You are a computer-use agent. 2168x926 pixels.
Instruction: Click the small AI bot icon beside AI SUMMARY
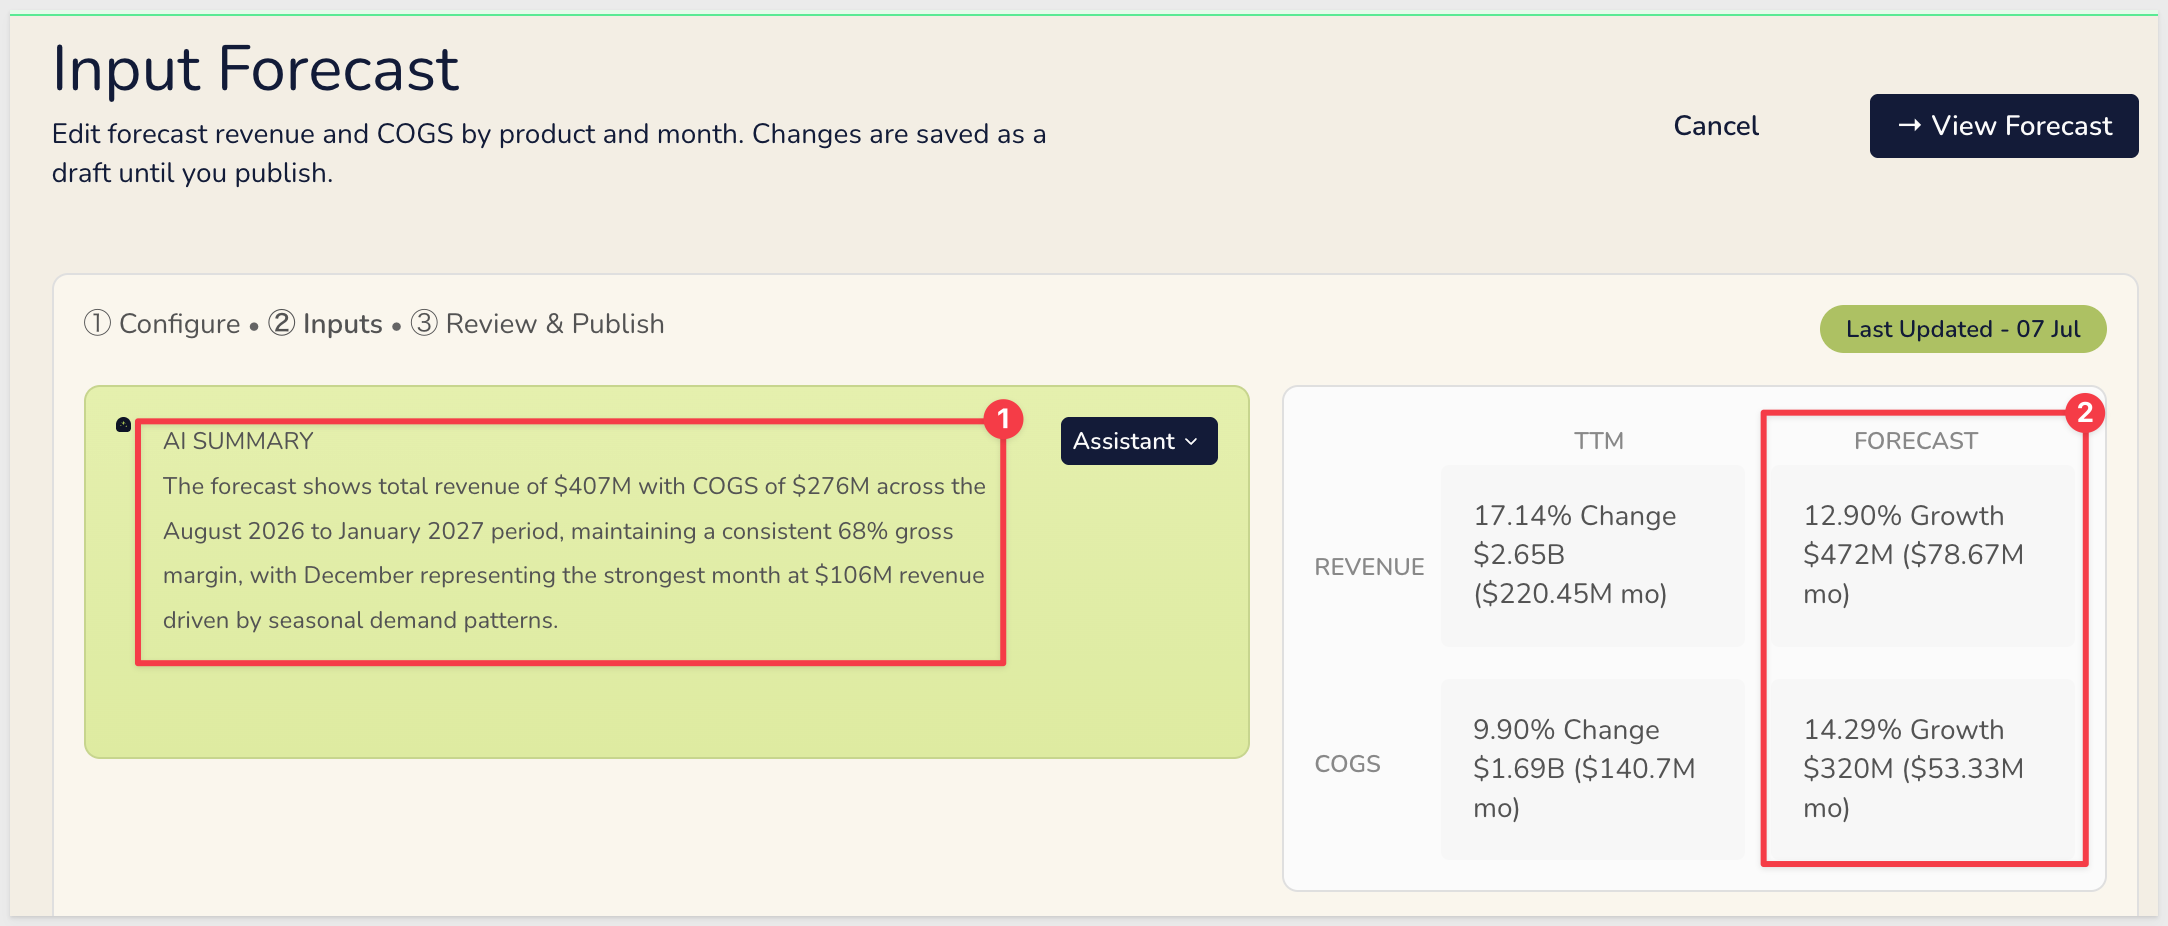click(123, 425)
